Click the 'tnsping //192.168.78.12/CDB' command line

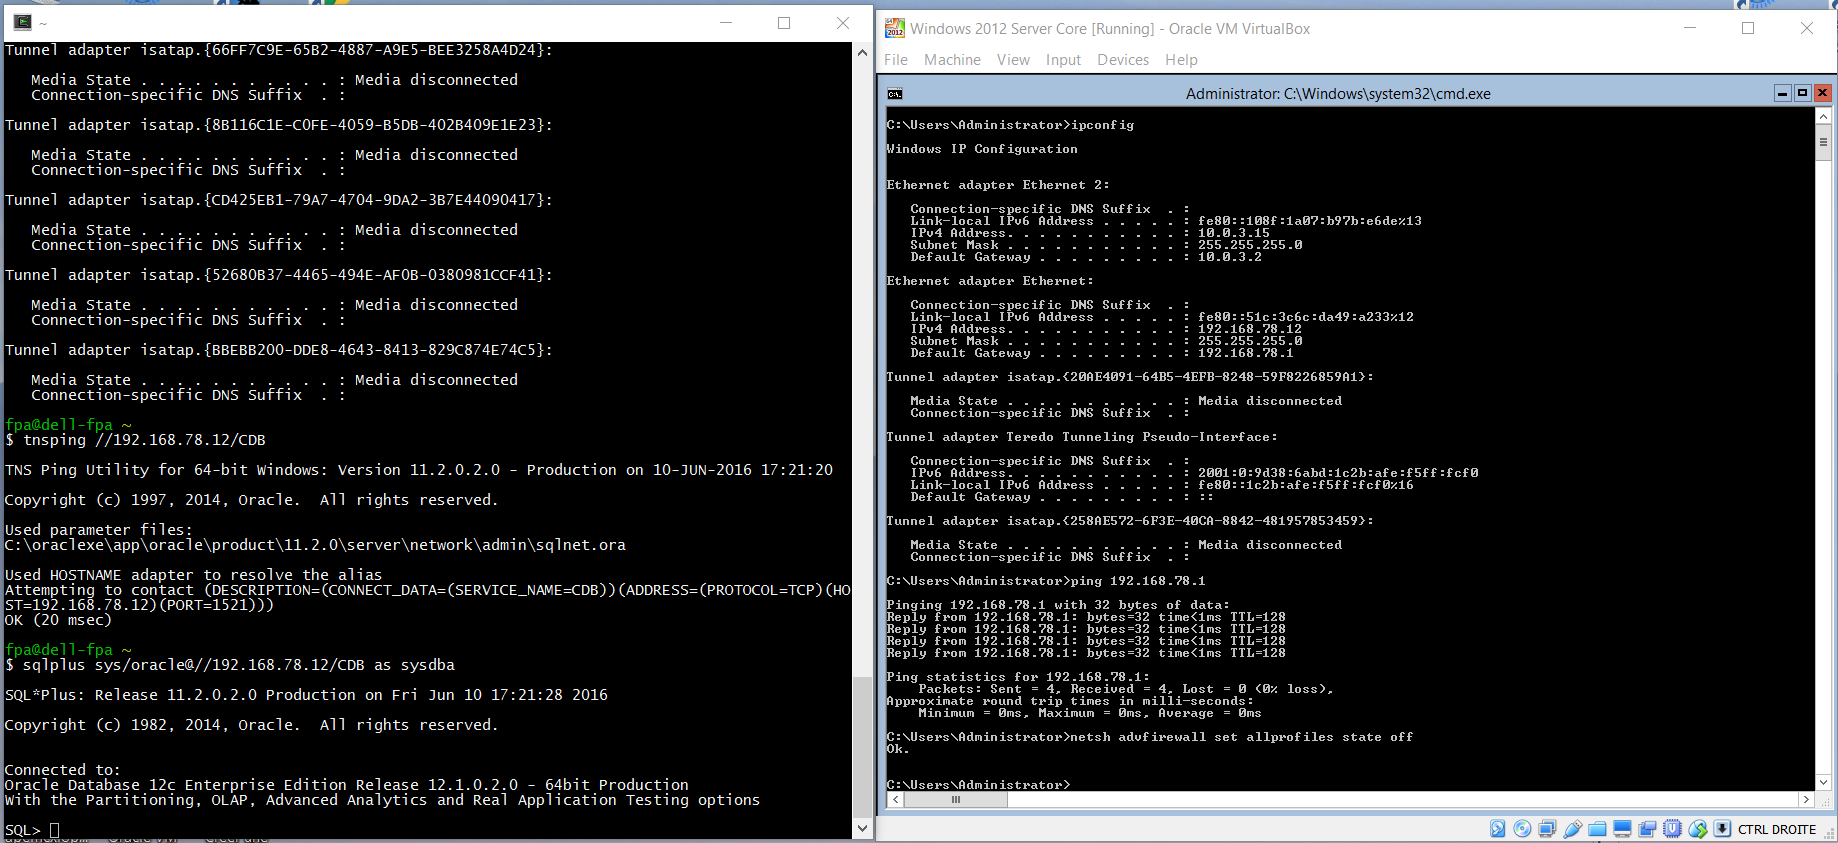pos(145,440)
